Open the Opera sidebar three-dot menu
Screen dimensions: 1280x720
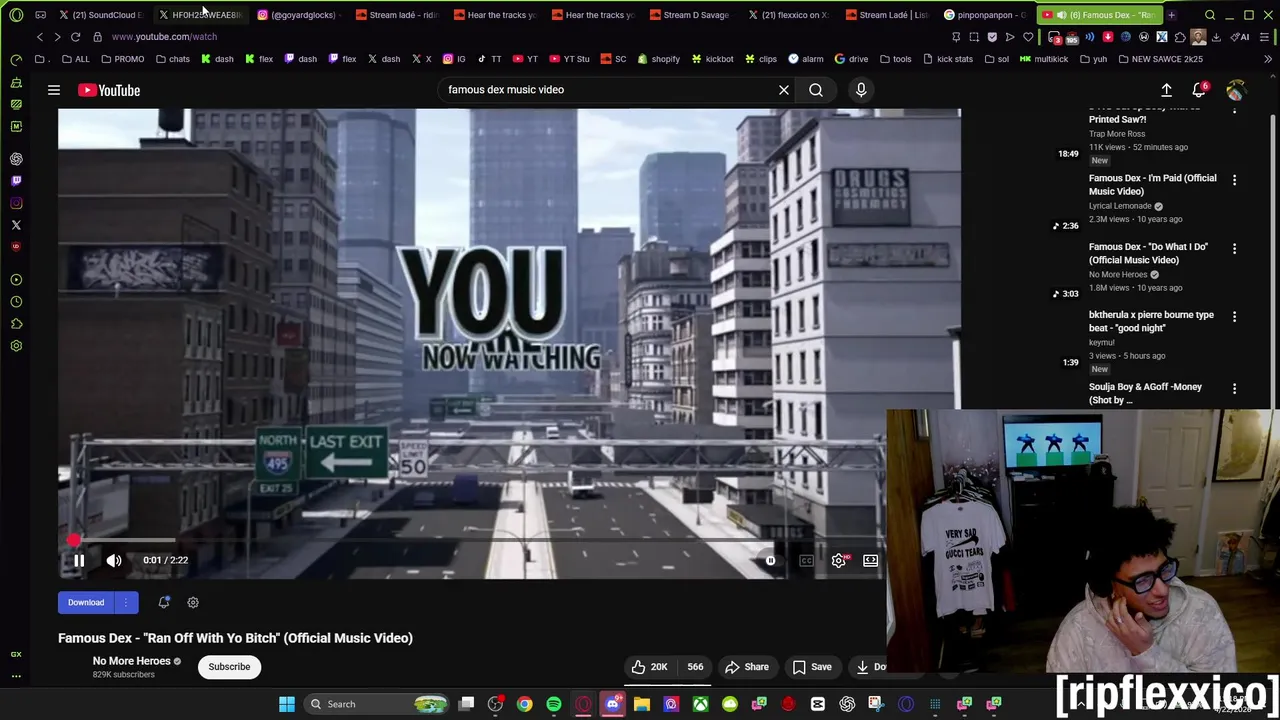(x=16, y=677)
